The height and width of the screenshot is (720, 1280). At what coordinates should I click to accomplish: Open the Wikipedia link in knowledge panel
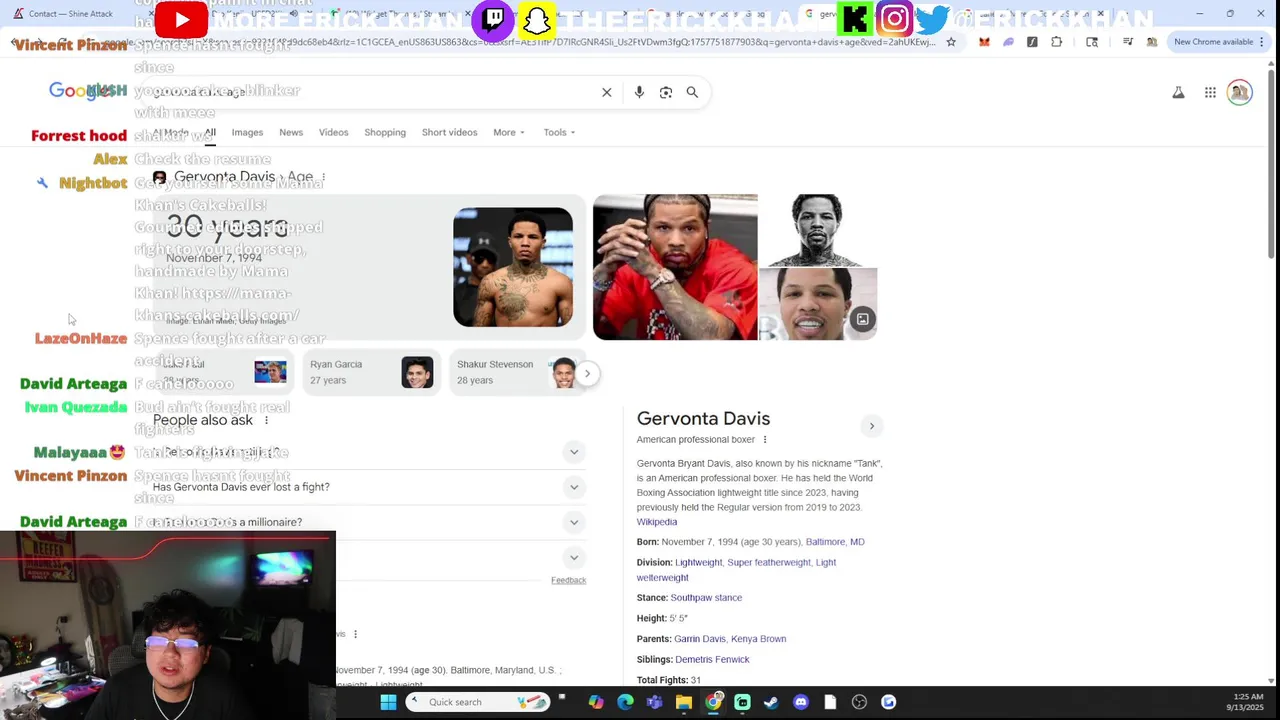(657, 522)
